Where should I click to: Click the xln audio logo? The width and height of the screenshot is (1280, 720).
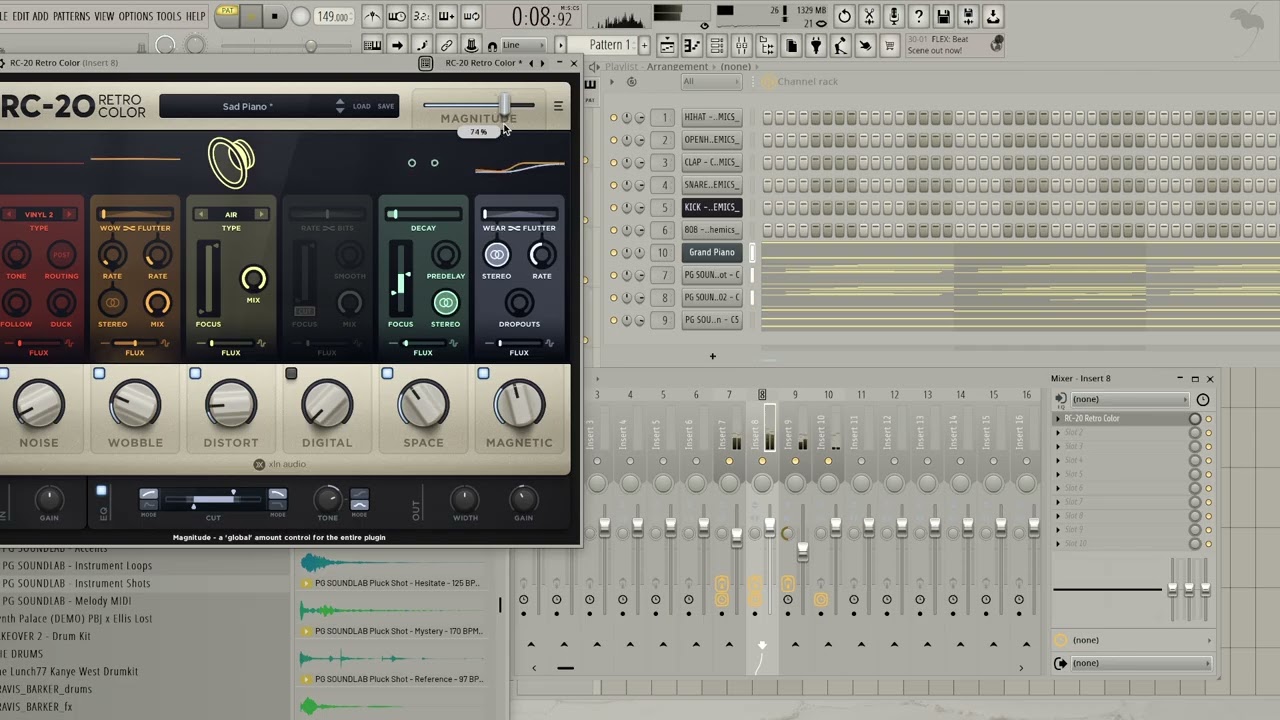(x=280, y=464)
